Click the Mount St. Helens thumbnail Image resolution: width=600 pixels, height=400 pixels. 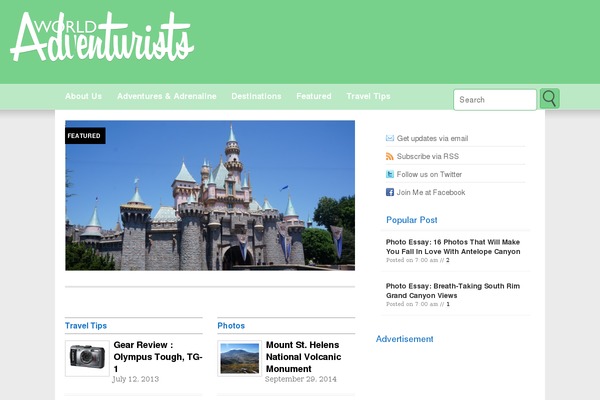[240, 358]
